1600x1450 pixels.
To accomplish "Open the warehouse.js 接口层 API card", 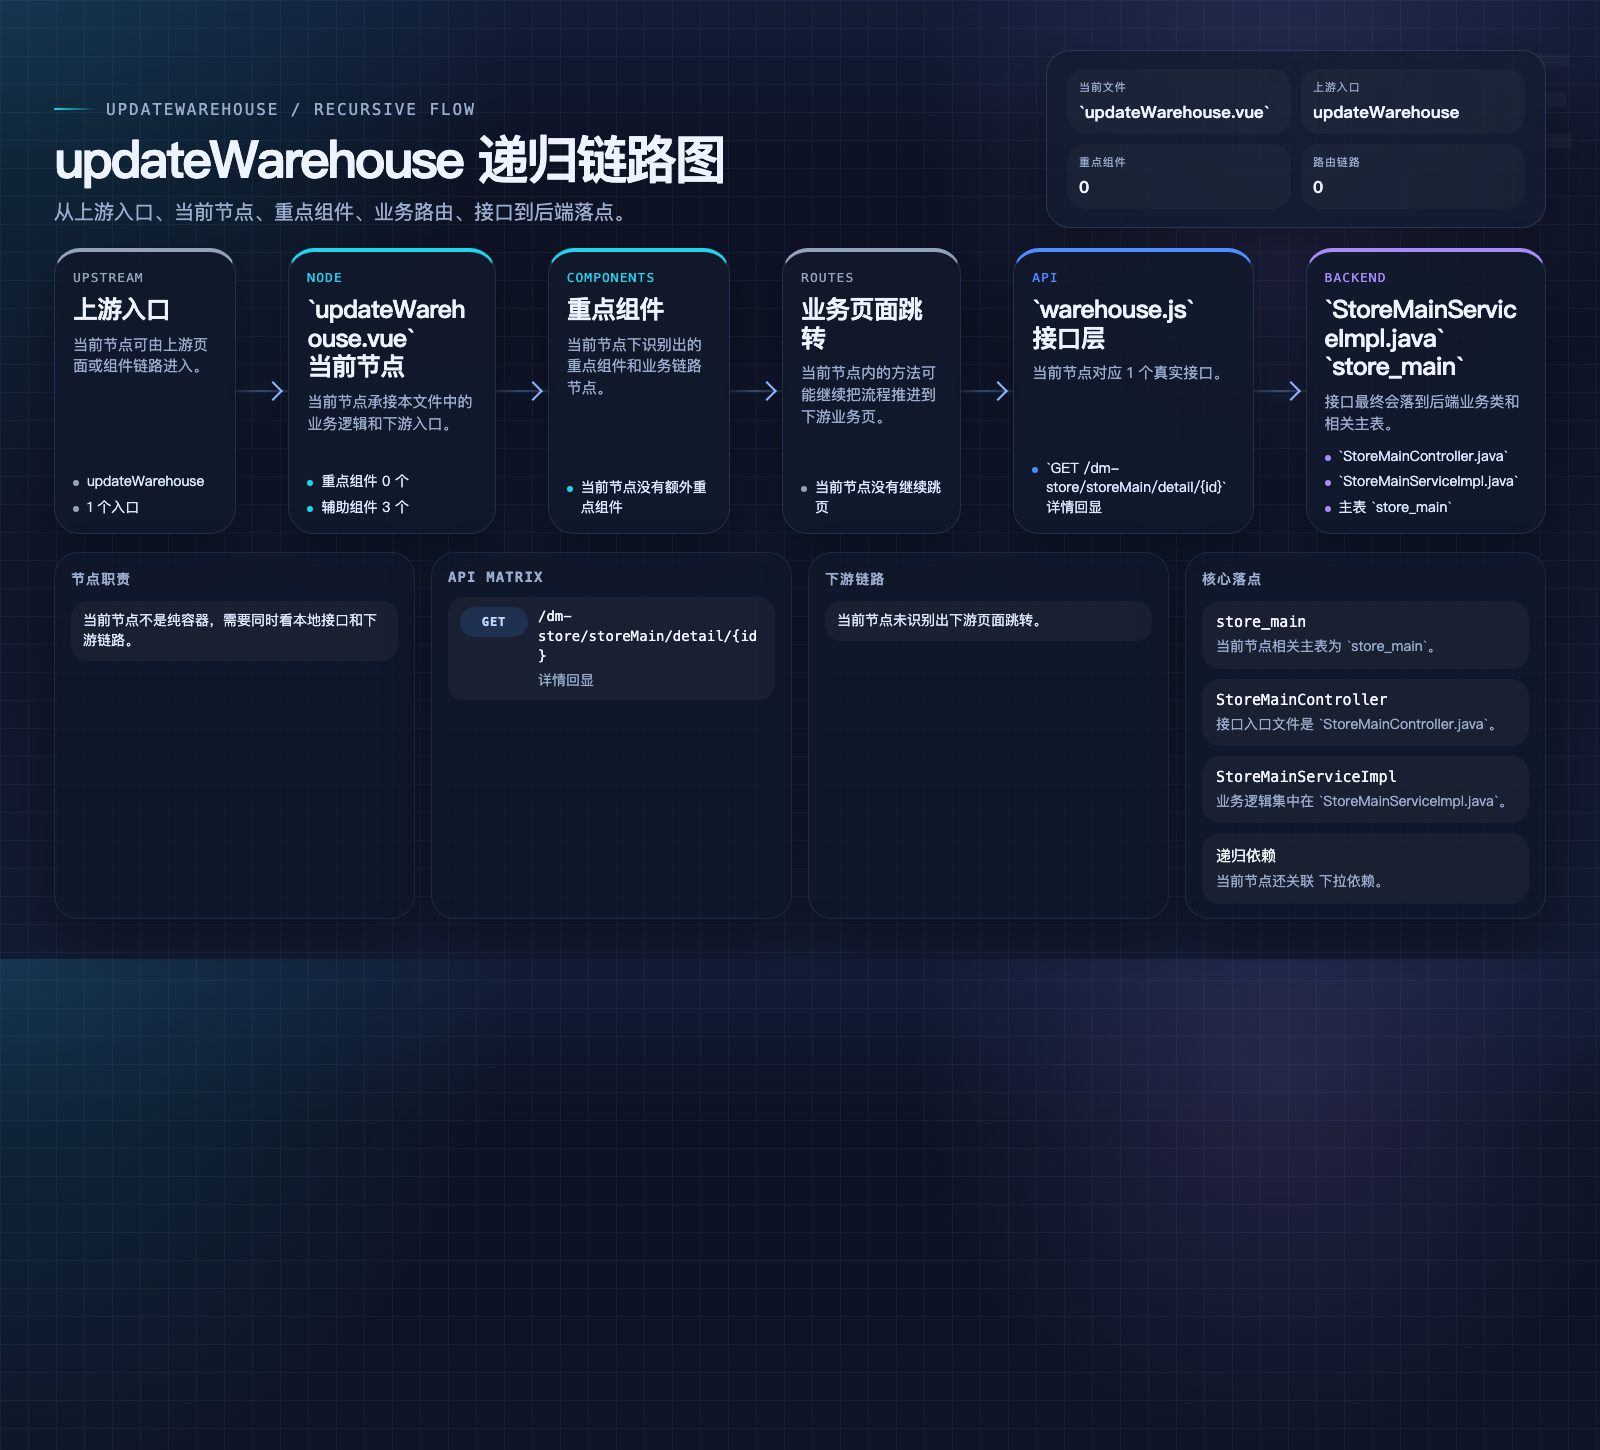I will (1133, 391).
